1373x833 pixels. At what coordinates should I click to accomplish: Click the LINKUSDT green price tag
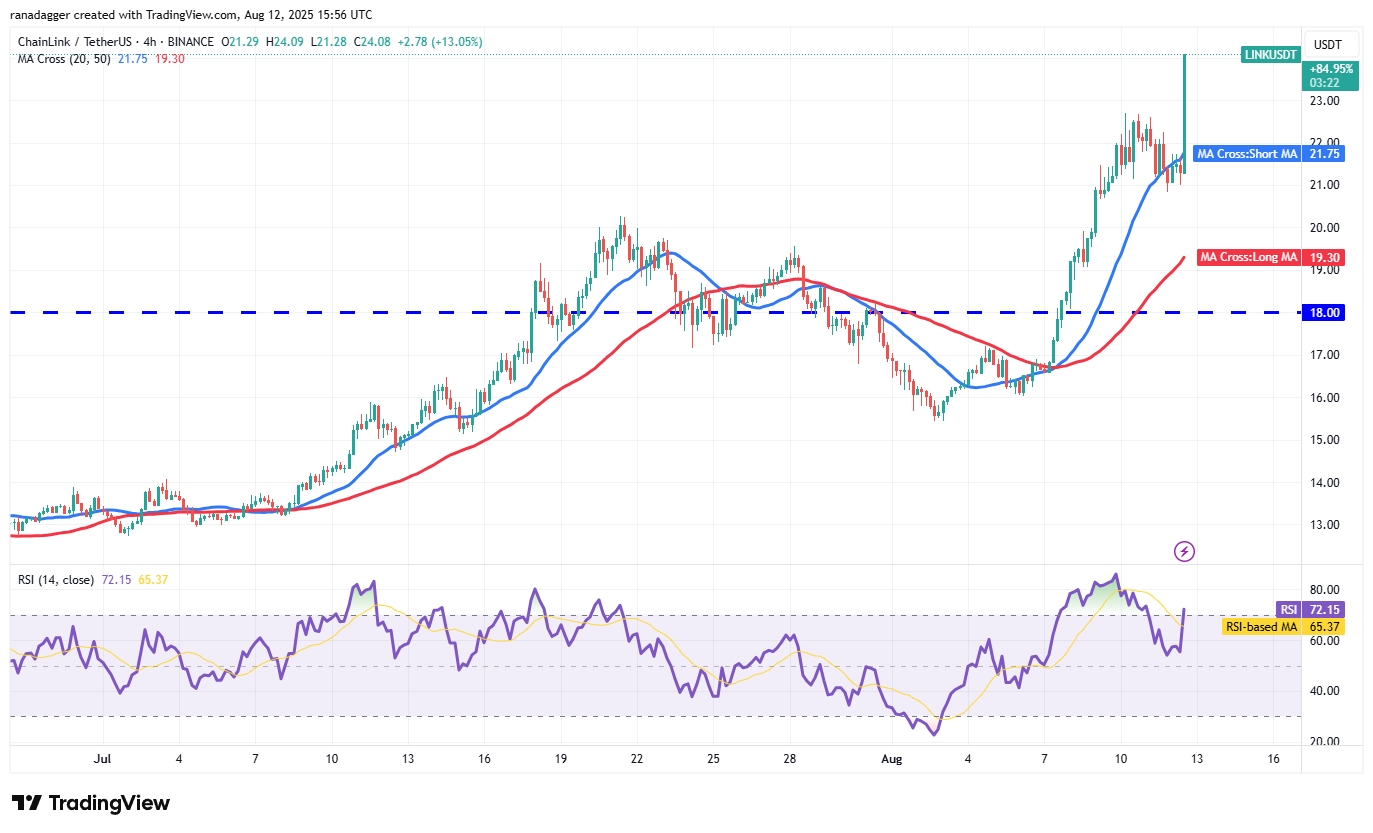[1269, 54]
